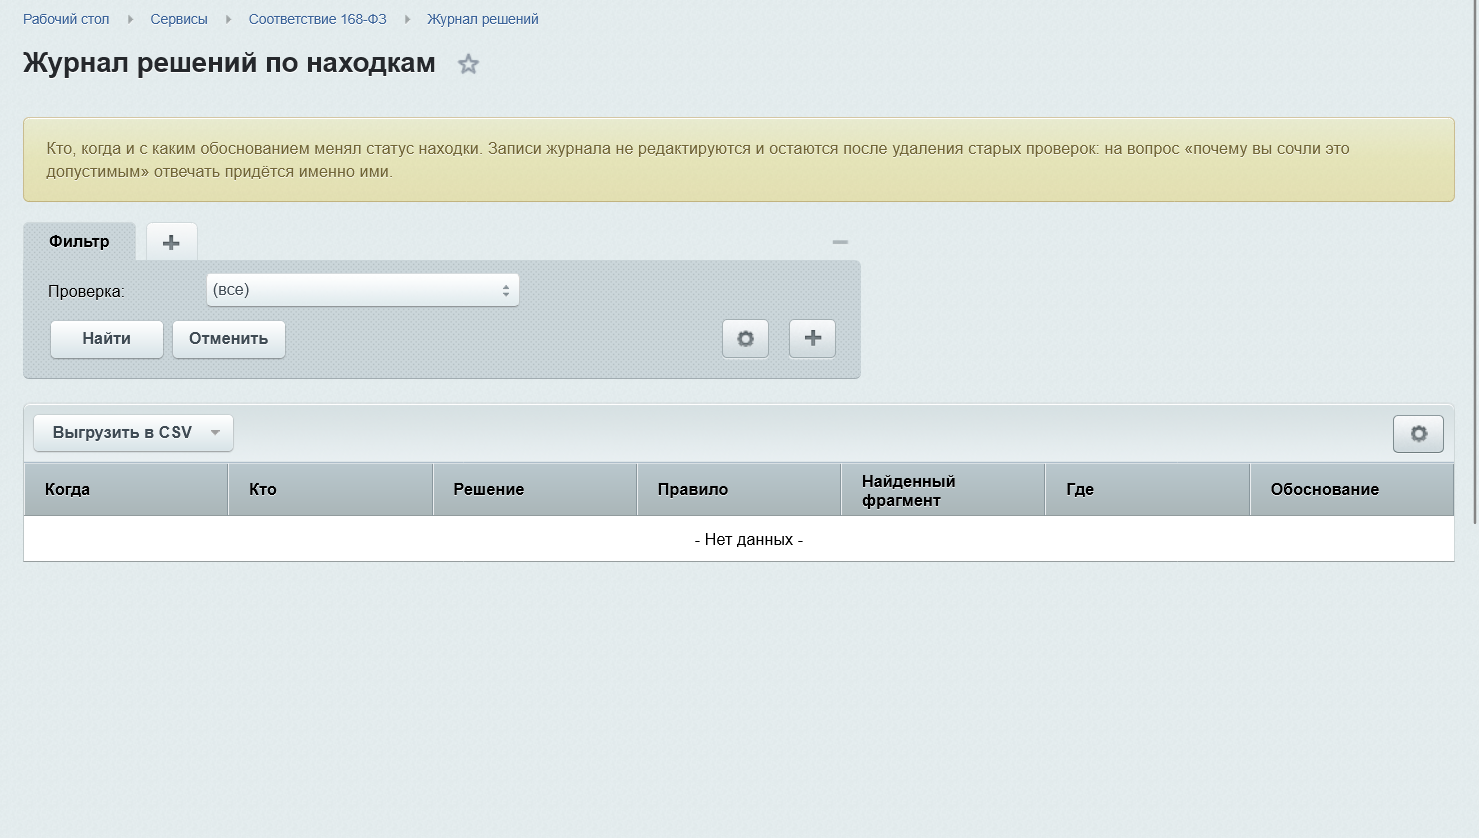Collapse the filter panel with minus icon
The height and width of the screenshot is (838, 1479).
click(840, 242)
